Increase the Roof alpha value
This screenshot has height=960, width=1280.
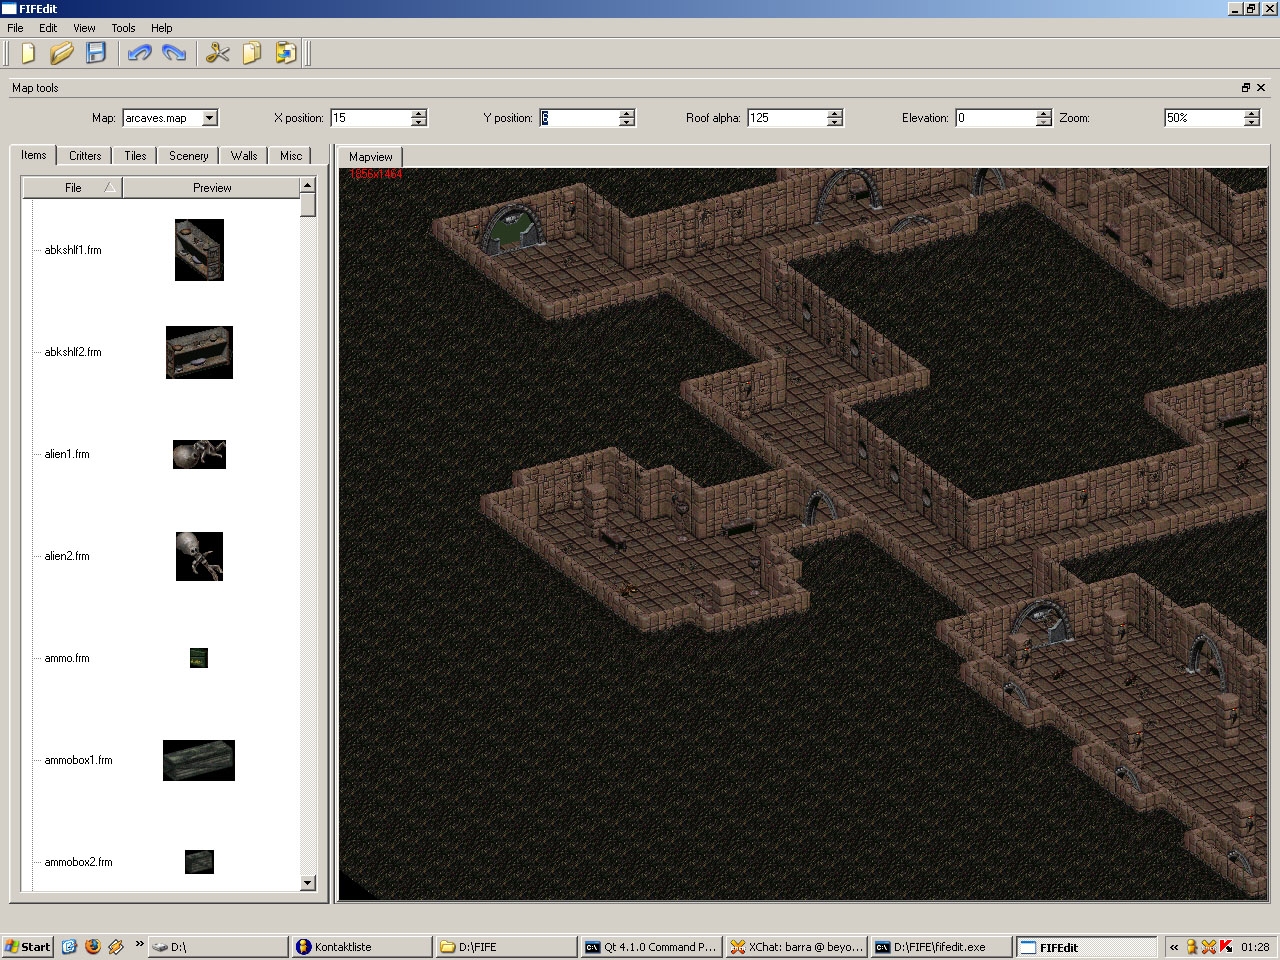(x=835, y=113)
